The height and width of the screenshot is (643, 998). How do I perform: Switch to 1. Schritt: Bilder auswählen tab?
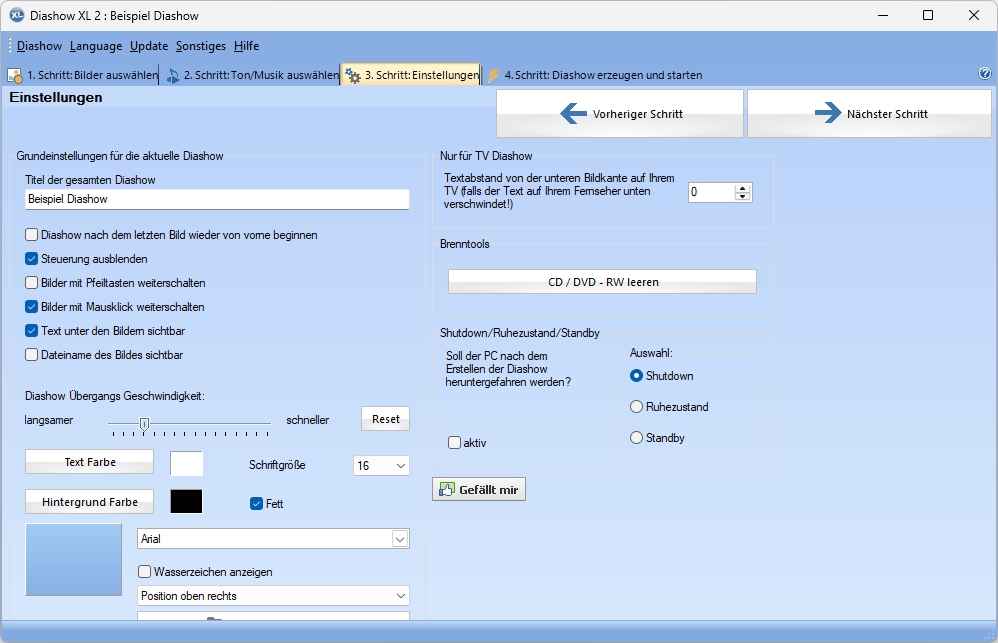82,75
